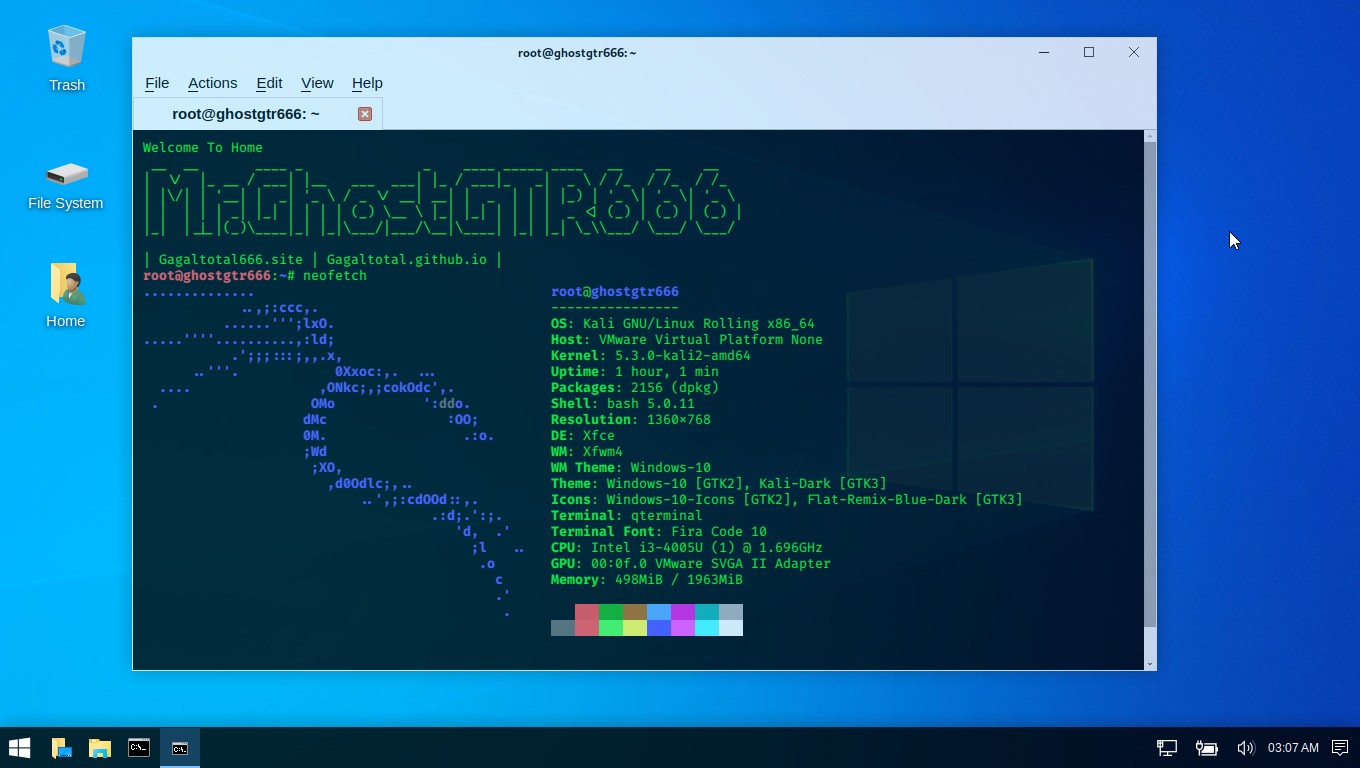Click the "WM Theme: Windows-10" line

(x=631, y=468)
